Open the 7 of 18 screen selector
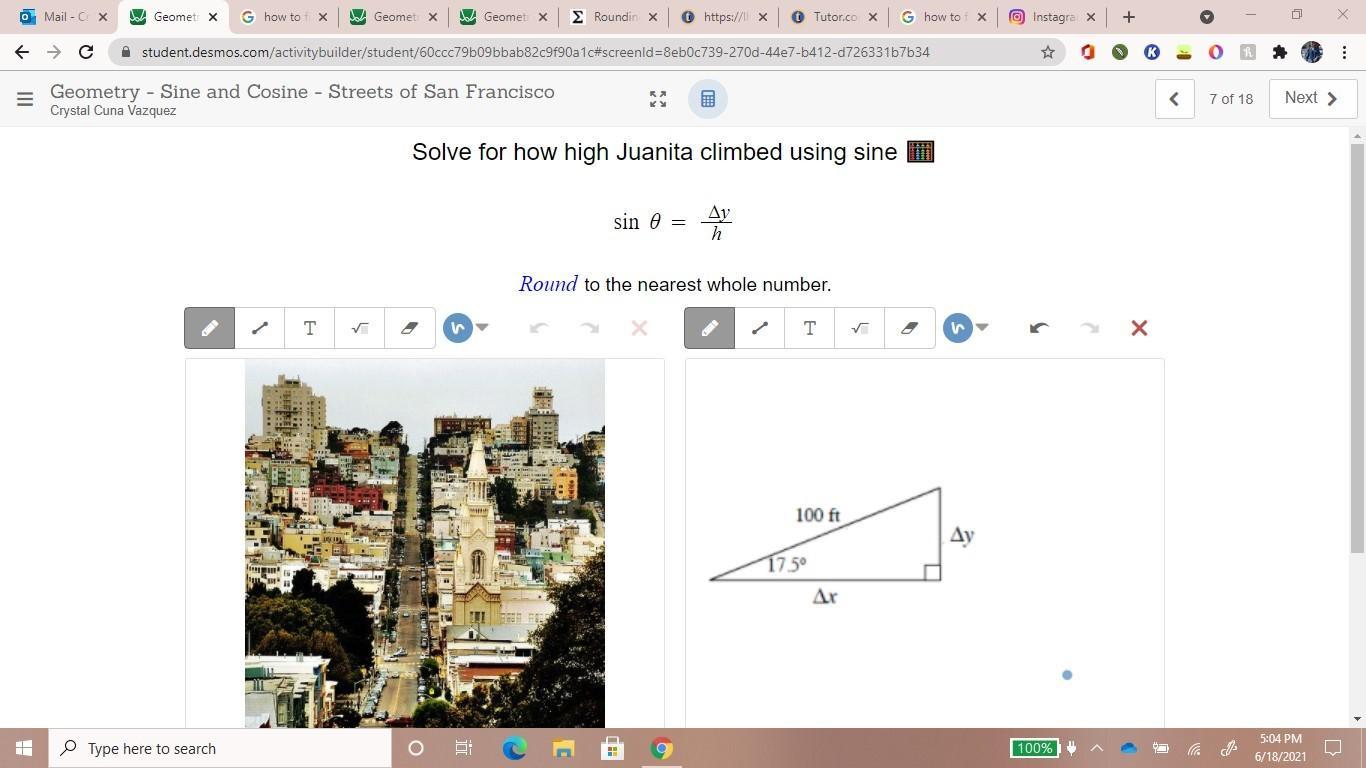The width and height of the screenshot is (1366, 768). coord(1230,99)
